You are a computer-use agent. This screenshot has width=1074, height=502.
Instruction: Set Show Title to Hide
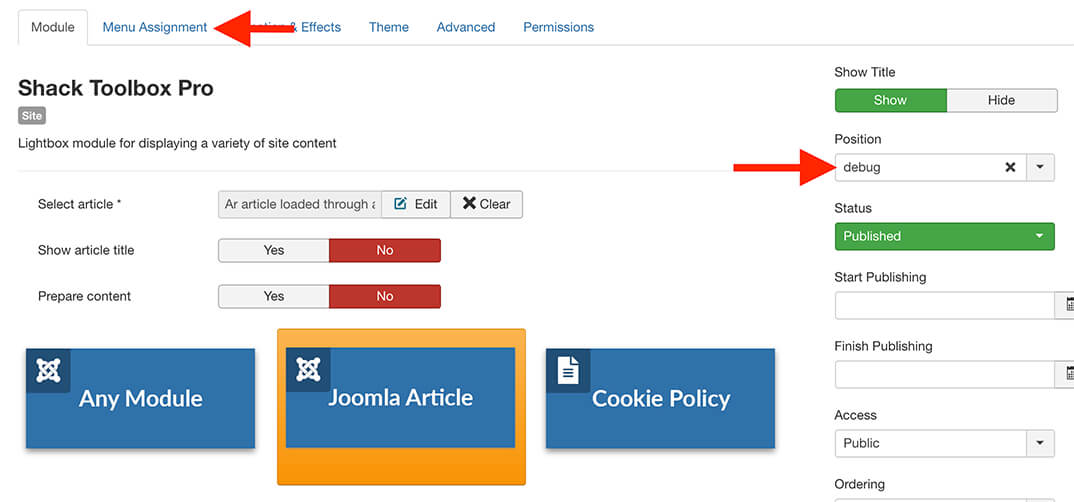pos(1001,100)
